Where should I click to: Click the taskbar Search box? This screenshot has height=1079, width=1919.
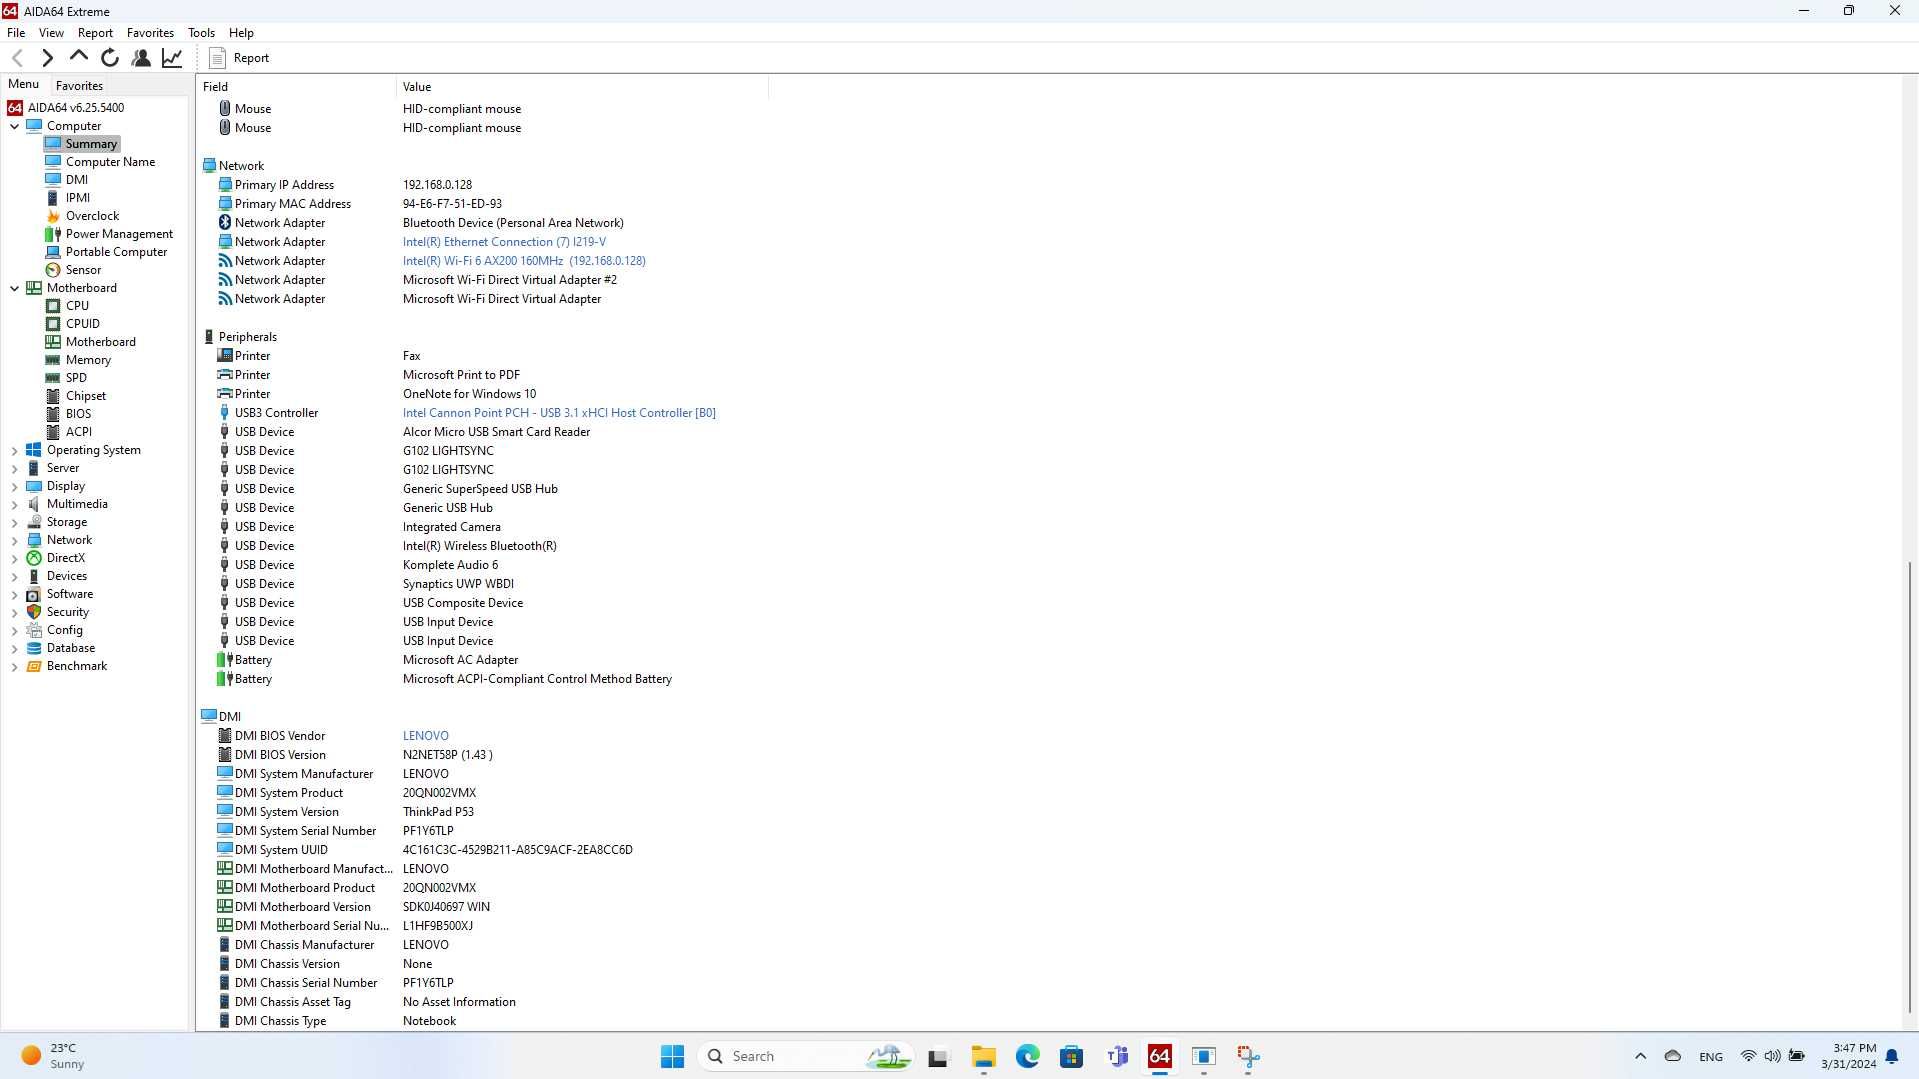pos(805,1056)
